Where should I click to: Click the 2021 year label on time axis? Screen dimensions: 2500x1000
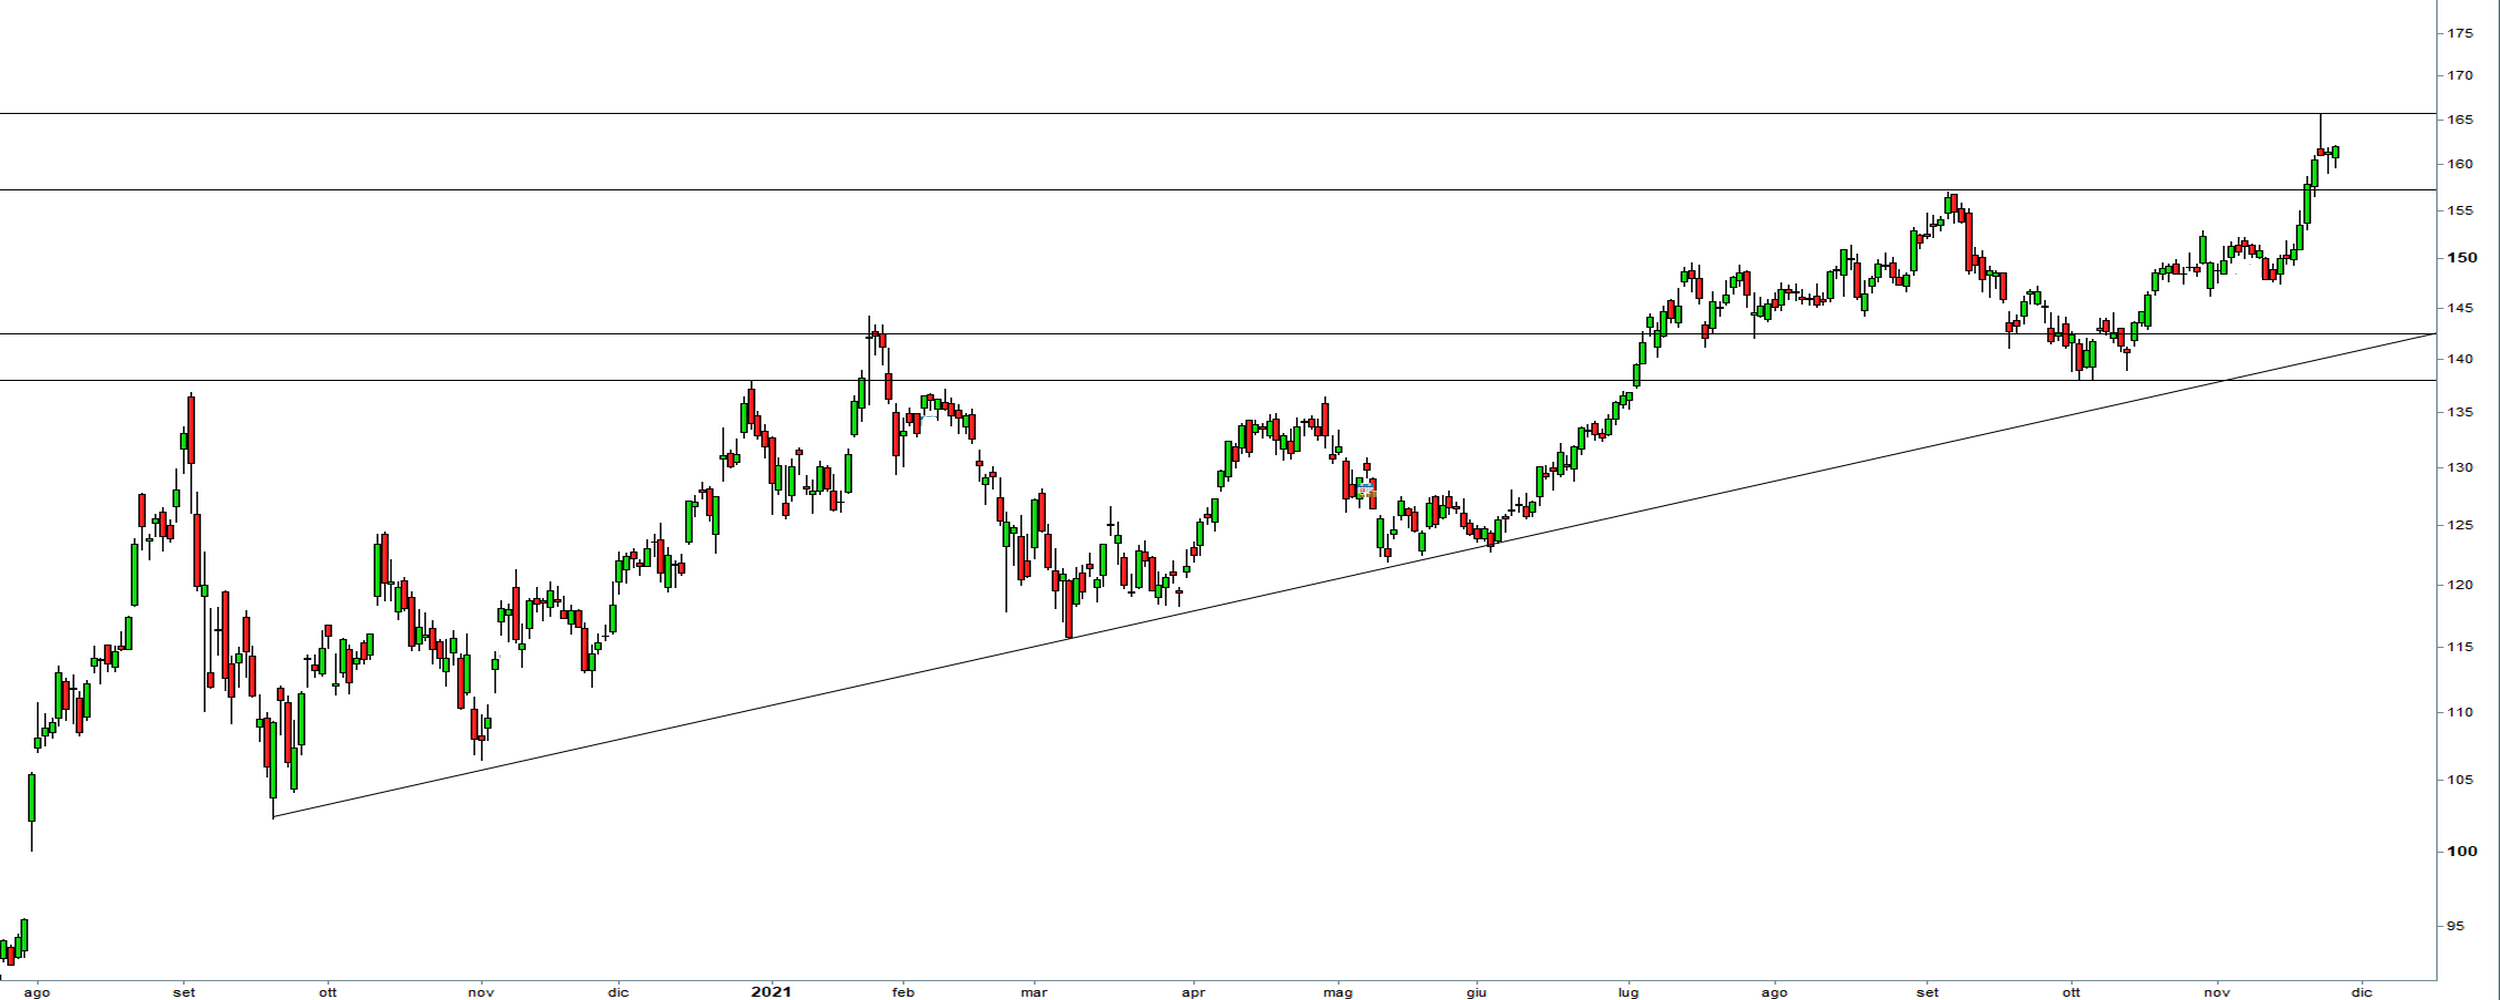click(771, 992)
